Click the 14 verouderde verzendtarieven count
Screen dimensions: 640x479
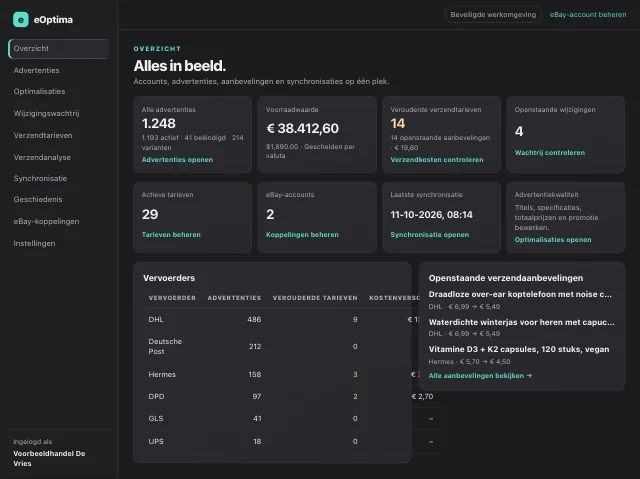(x=398, y=123)
